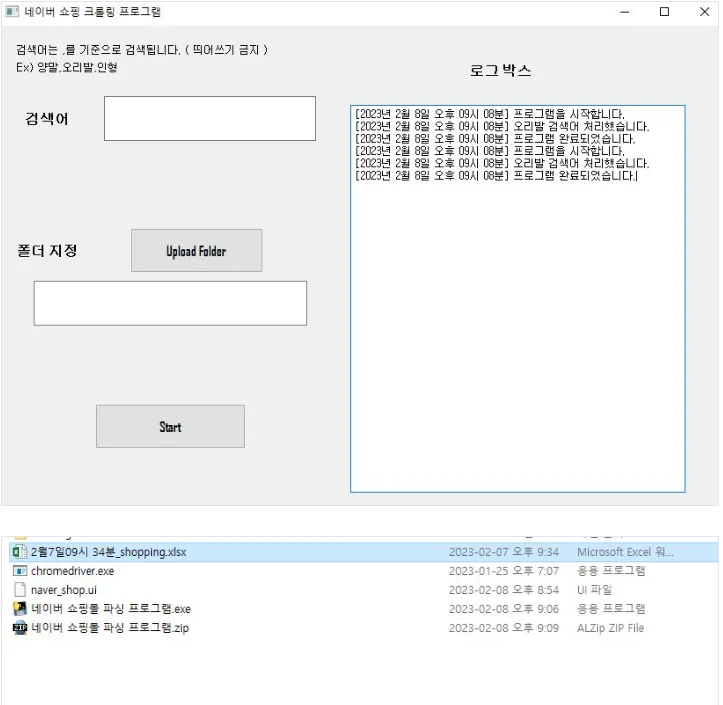Select the 네이버 쇼핑몰 파싱 프로그램.zip ALZip icon

20,628
